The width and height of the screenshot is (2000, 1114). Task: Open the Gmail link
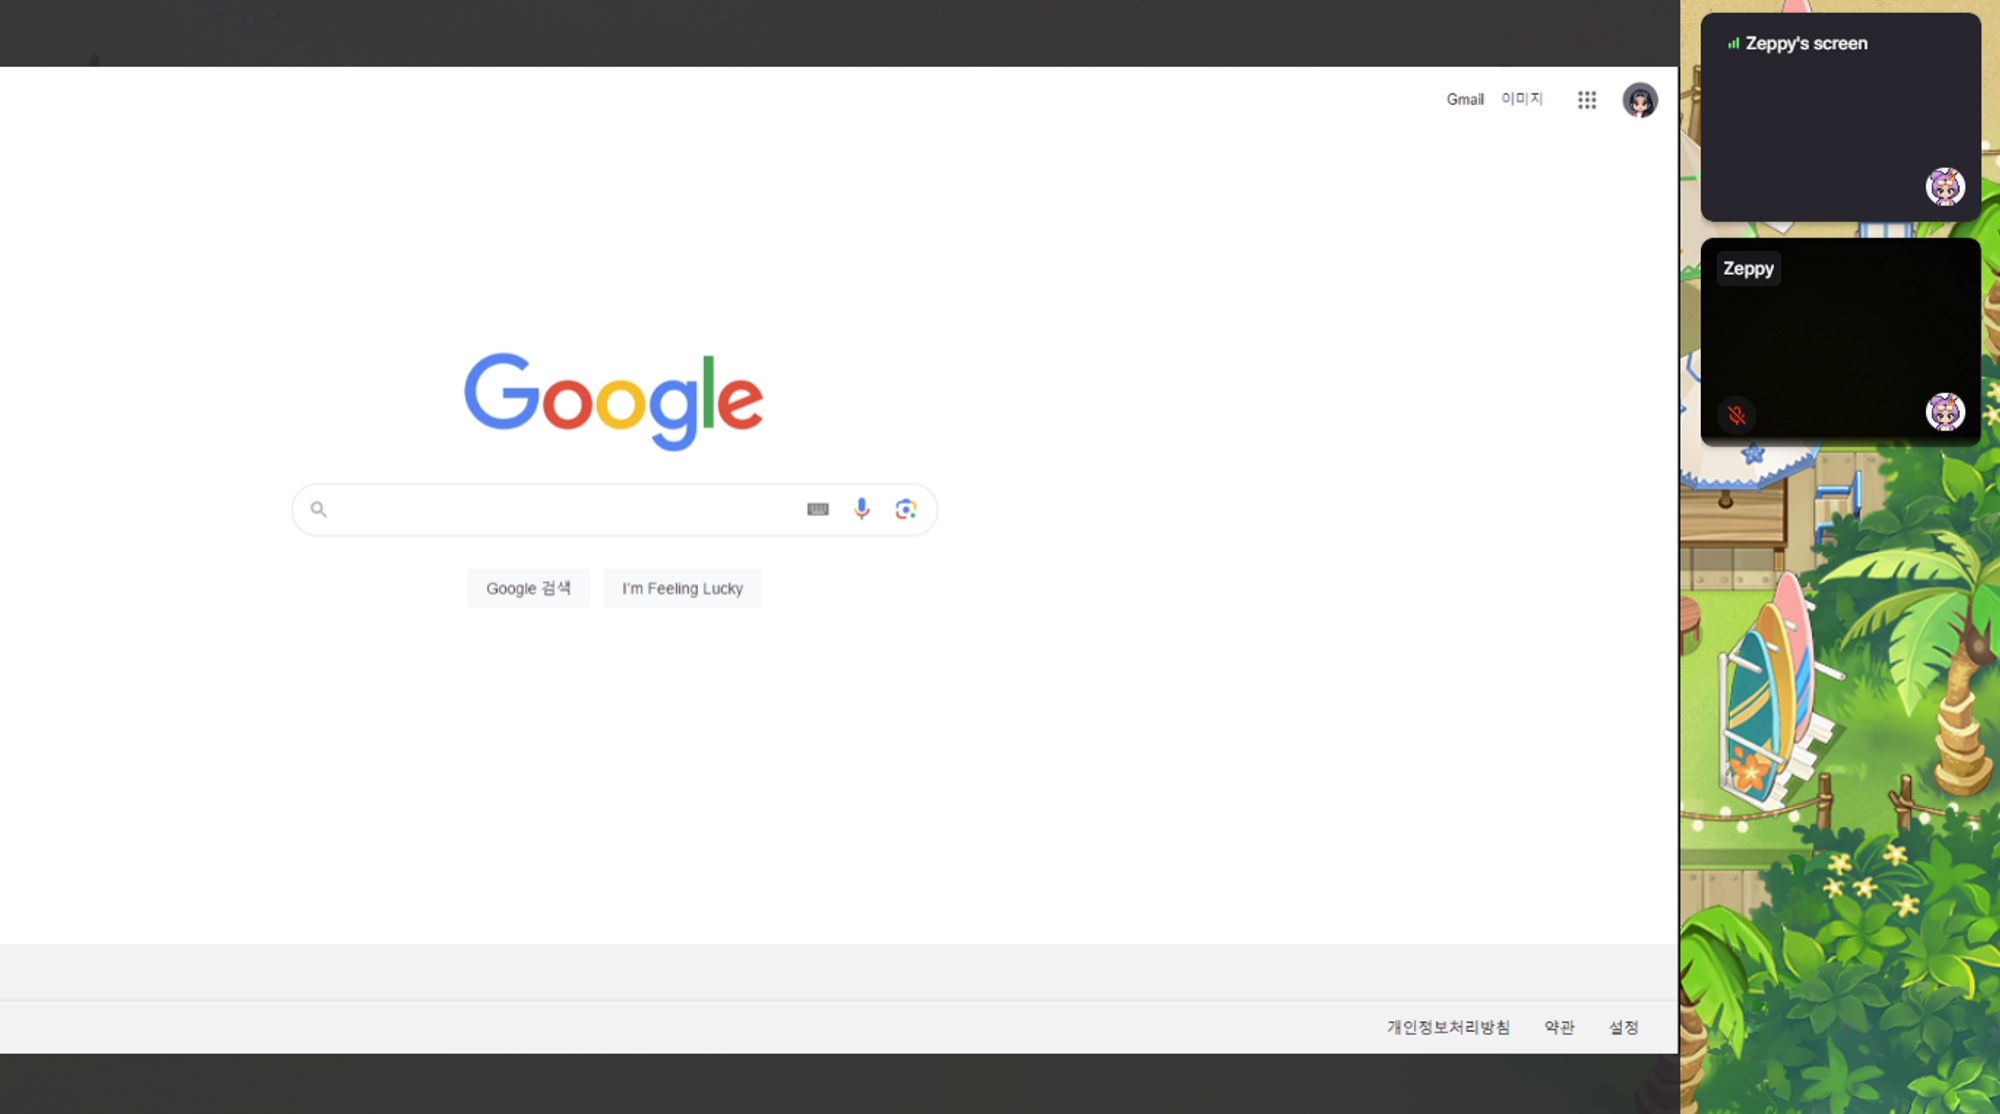(x=1465, y=99)
